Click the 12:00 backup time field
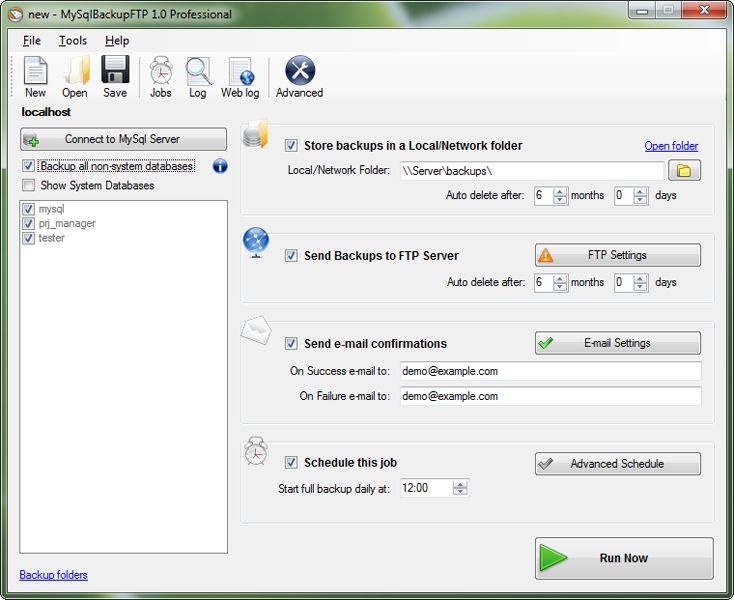Viewport: 734px width, 600px height. pos(426,488)
